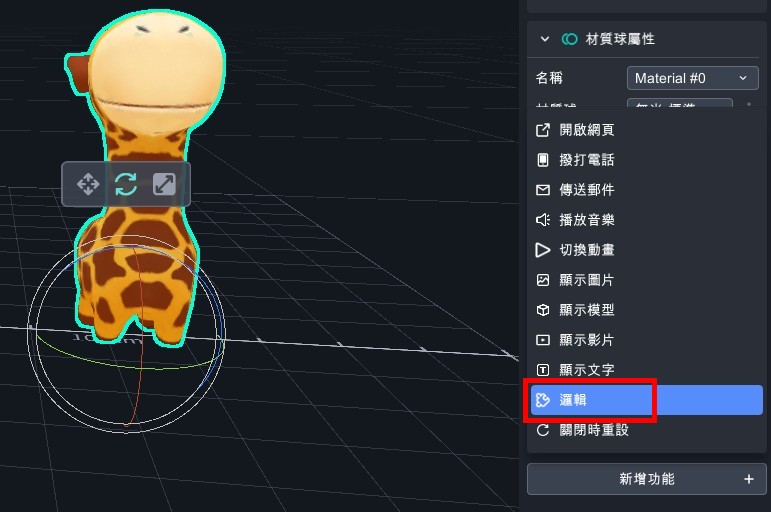This screenshot has width=771, height=512.
Task: Choose 關閉時重設 from the menu
Action: click(x=594, y=430)
